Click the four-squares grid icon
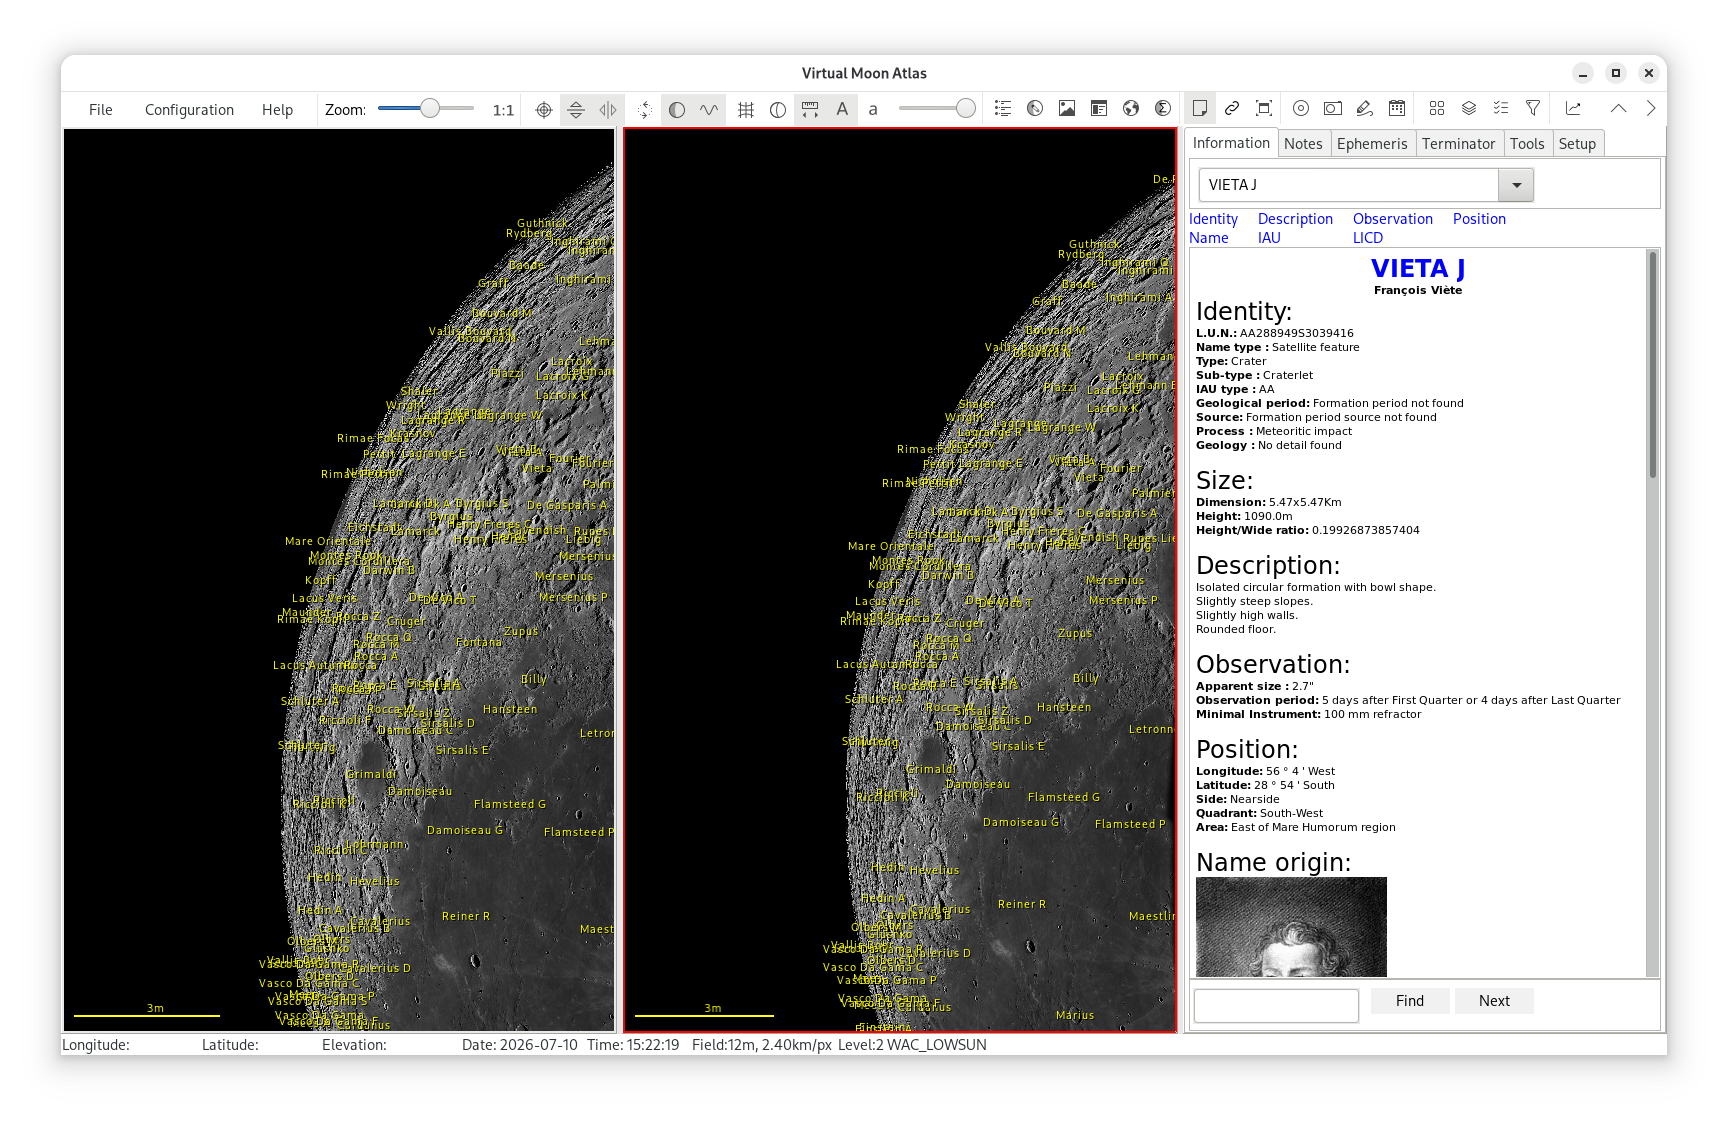 tap(1437, 108)
